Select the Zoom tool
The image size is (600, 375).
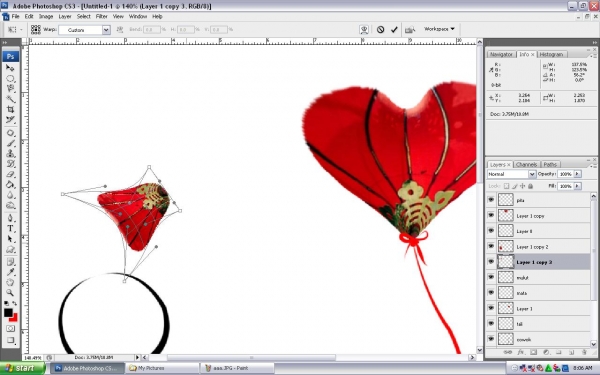pos(10,293)
